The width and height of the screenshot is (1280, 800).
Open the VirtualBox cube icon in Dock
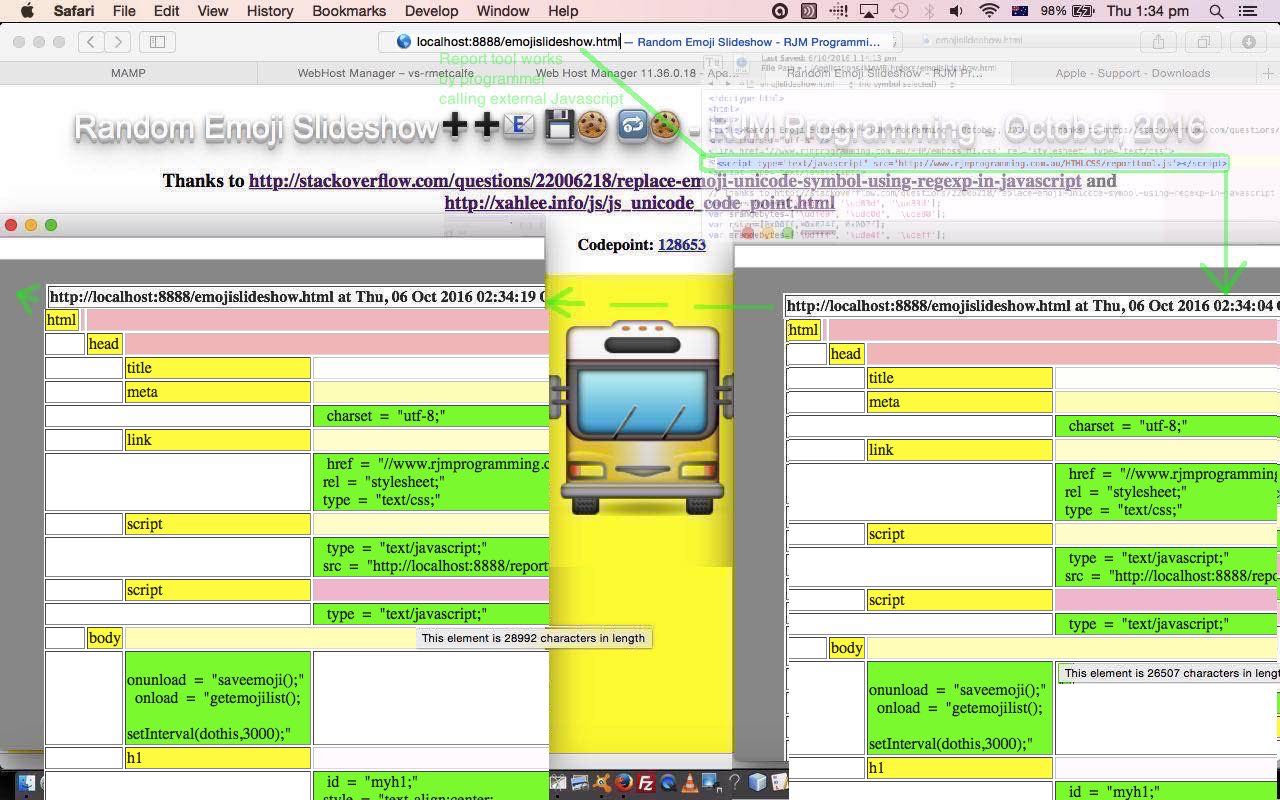757,783
